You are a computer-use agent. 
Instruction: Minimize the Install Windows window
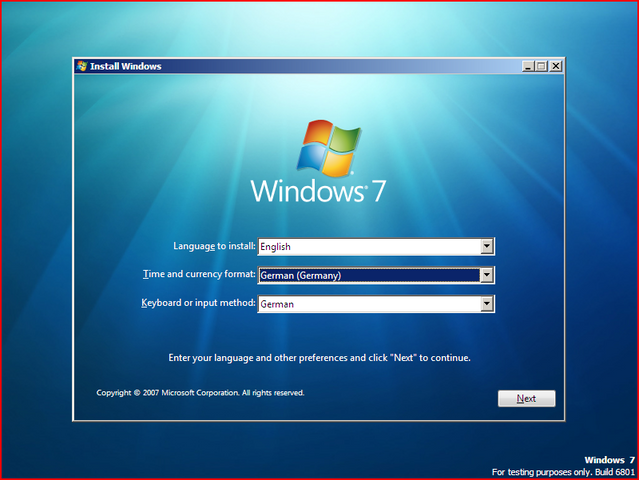pyautogui.click(x=528, y=66)
